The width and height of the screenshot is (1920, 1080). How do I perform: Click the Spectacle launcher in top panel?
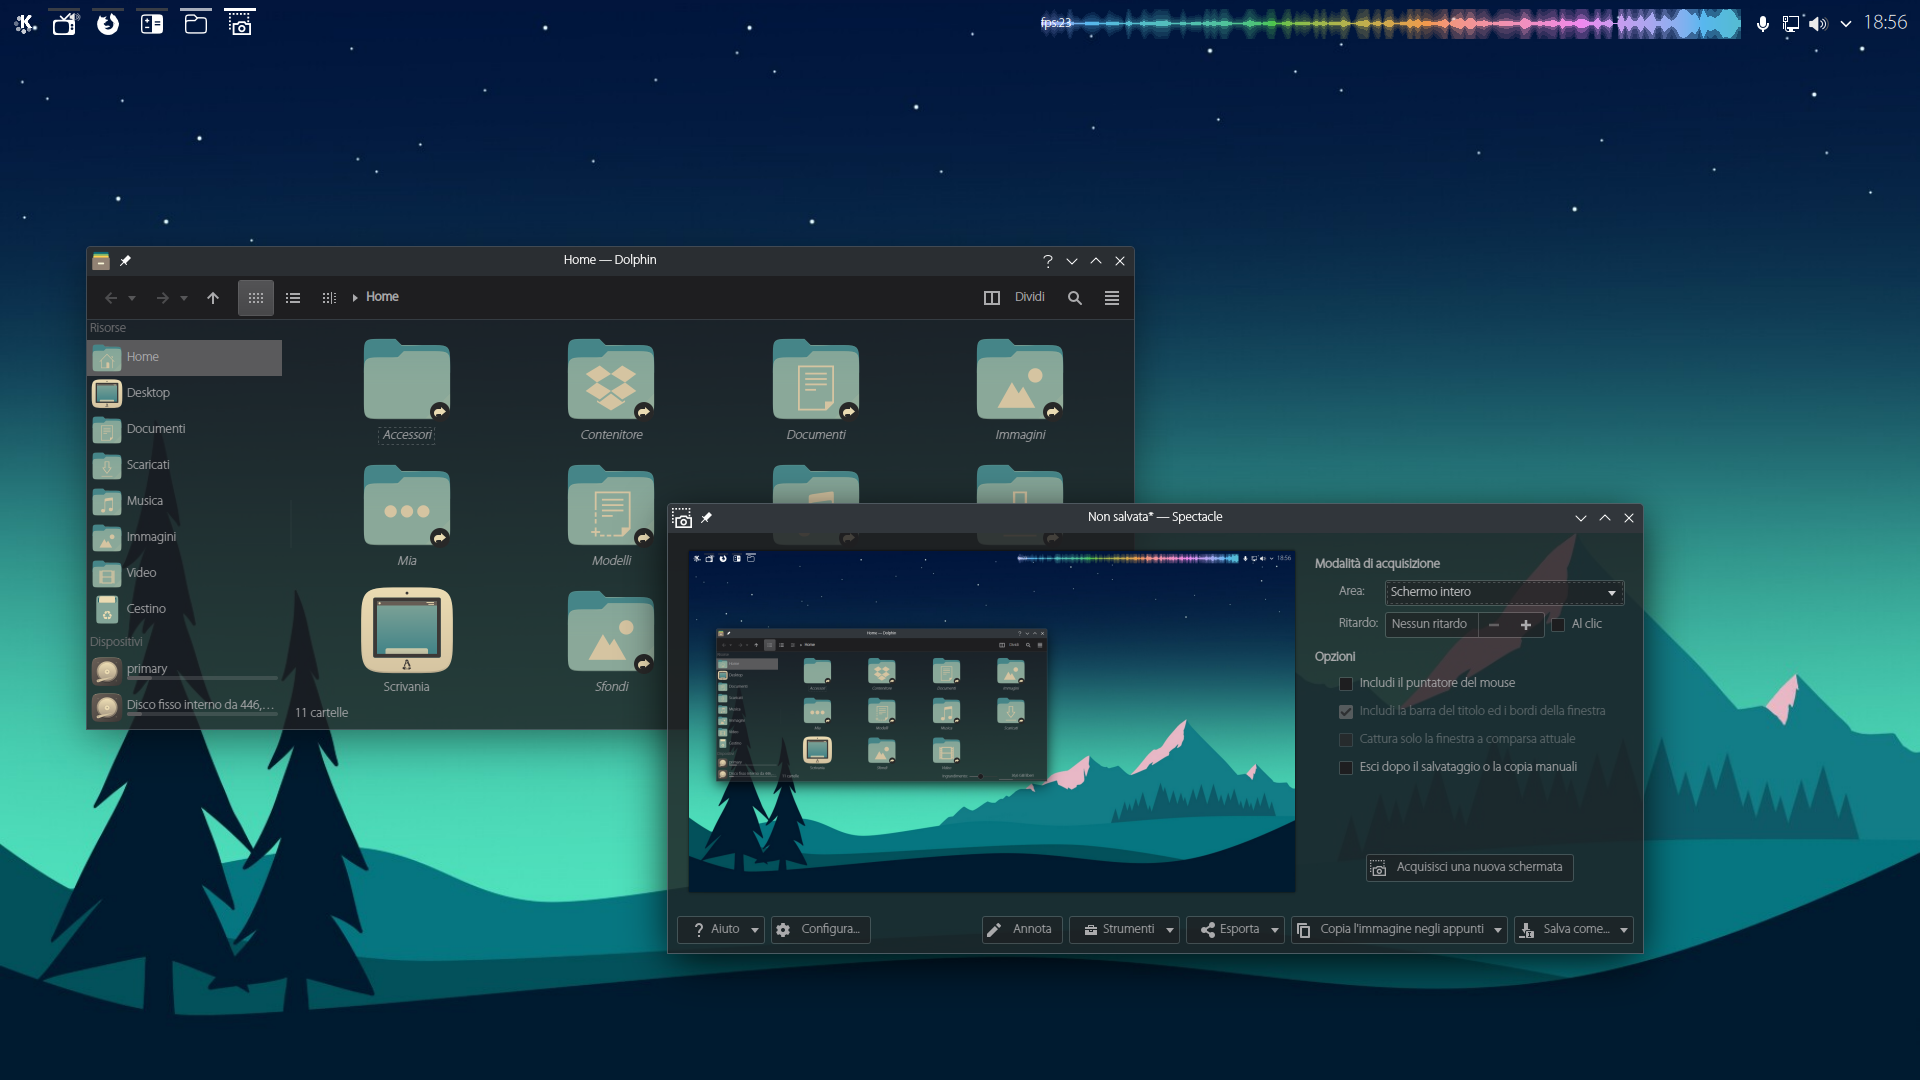[240, 24]
